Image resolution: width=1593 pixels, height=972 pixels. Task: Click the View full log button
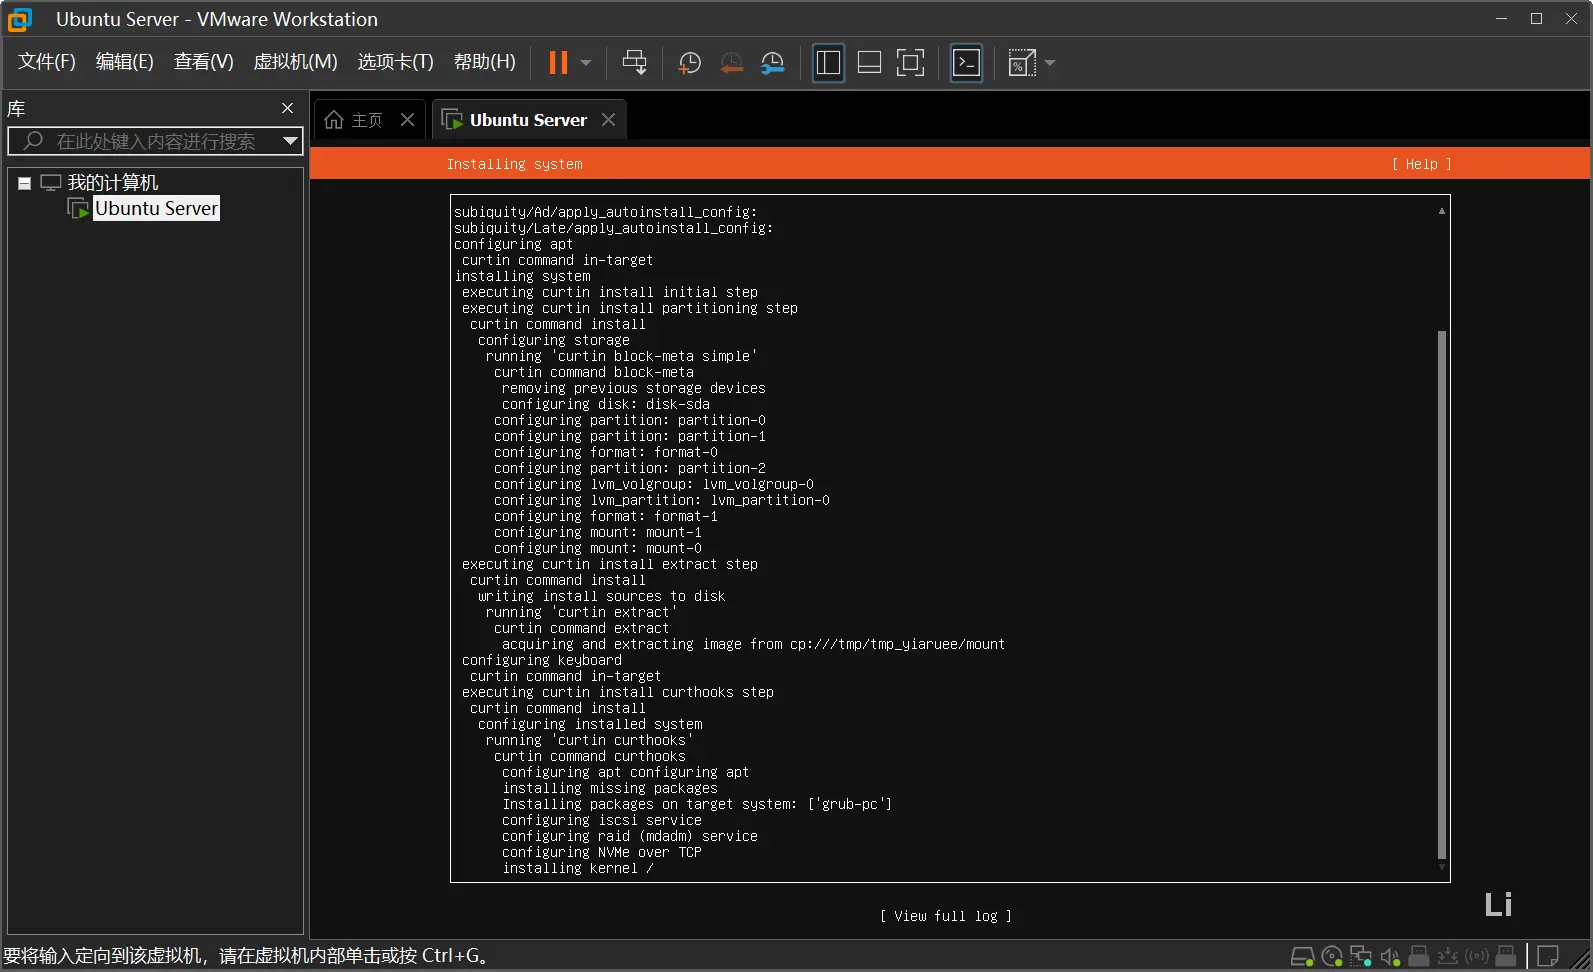point(945,916)
